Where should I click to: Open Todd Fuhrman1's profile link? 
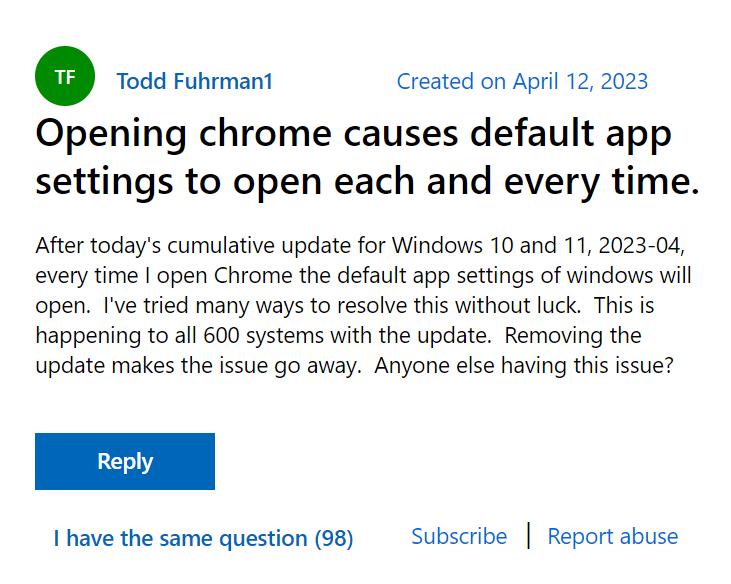coord(194,81)
